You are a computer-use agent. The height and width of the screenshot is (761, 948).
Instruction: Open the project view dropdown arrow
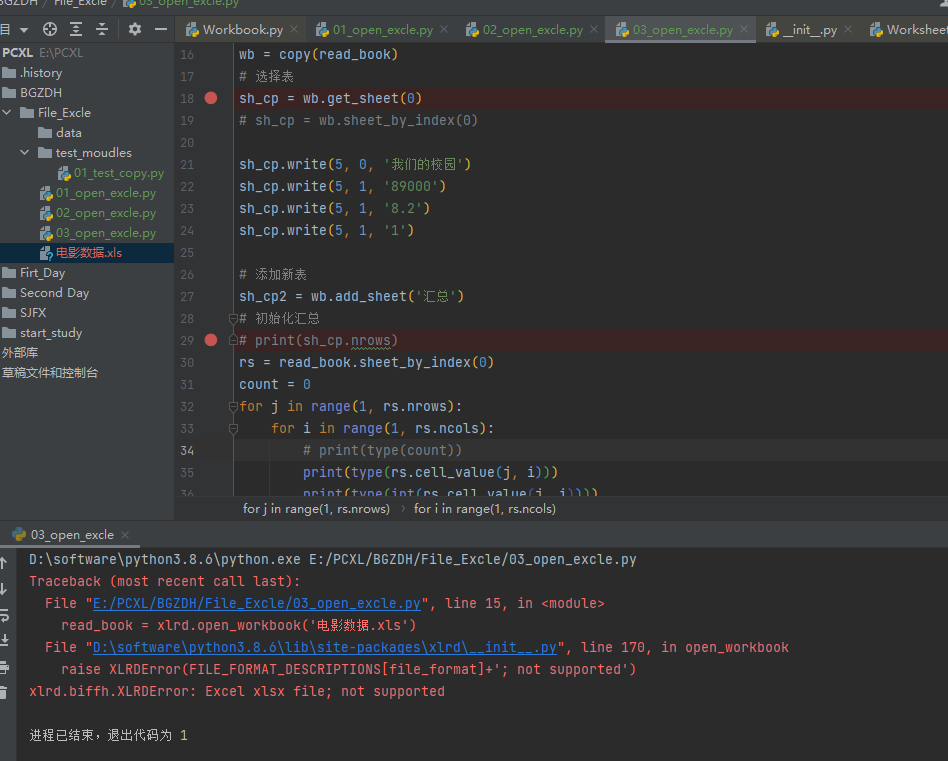coord(24,30)
